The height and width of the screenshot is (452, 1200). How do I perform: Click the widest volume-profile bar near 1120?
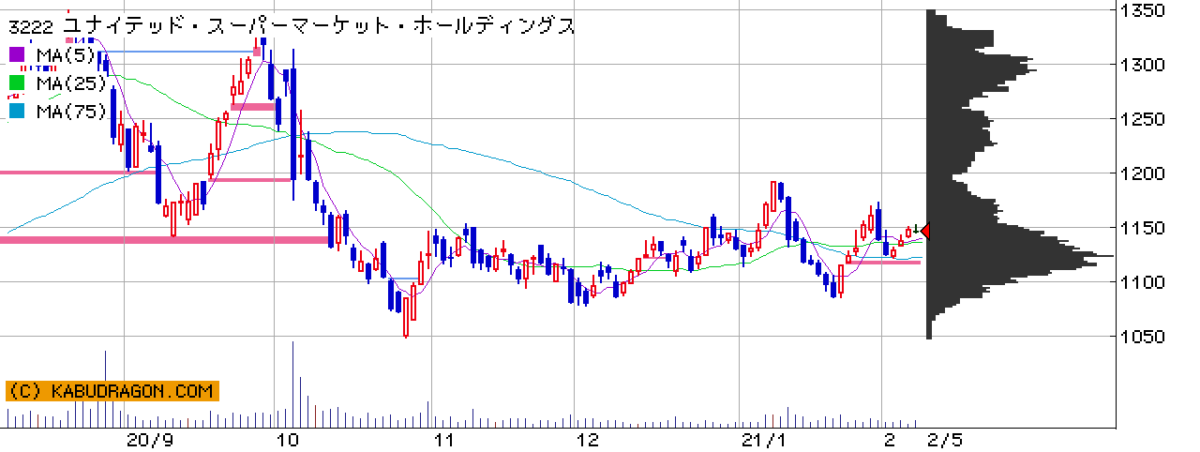tap(1021, 256)
